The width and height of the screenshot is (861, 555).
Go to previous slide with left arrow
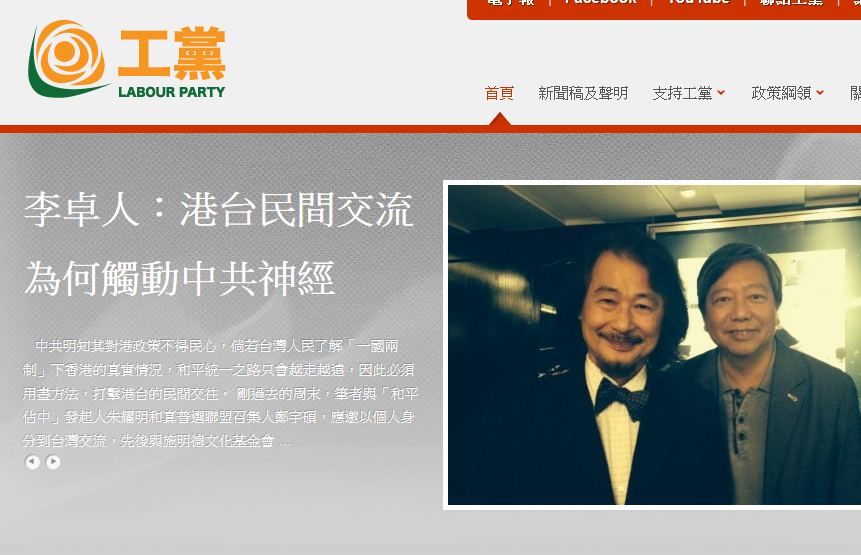[32, 462]
